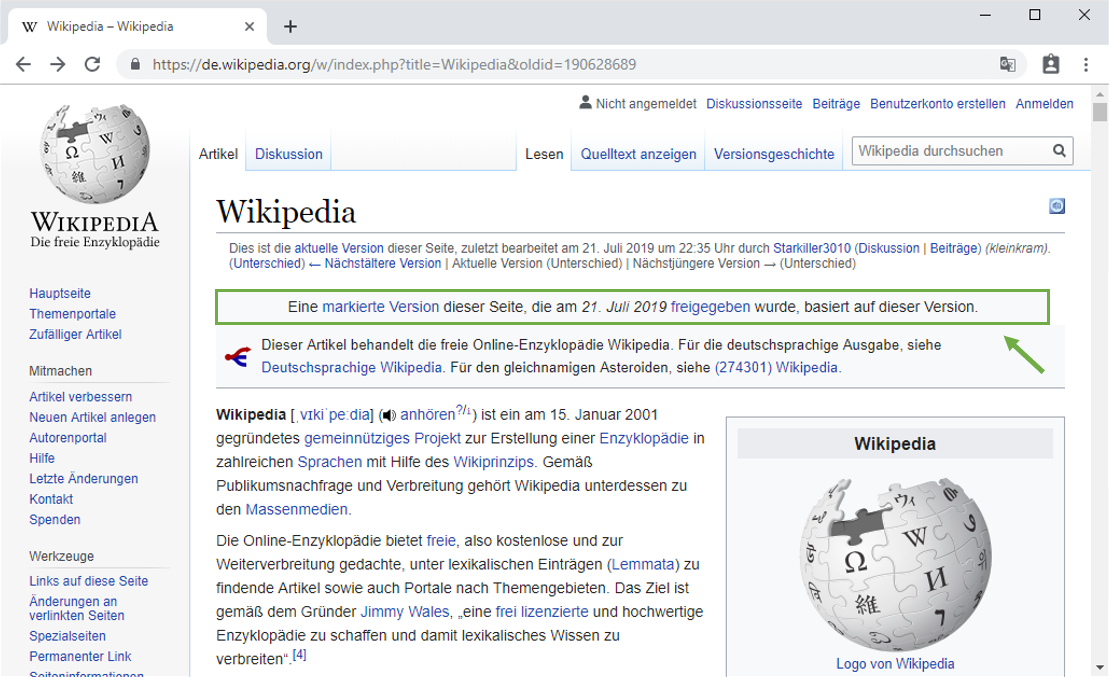Open the aktuelle Version link
1109x677 pixels.
339,248
